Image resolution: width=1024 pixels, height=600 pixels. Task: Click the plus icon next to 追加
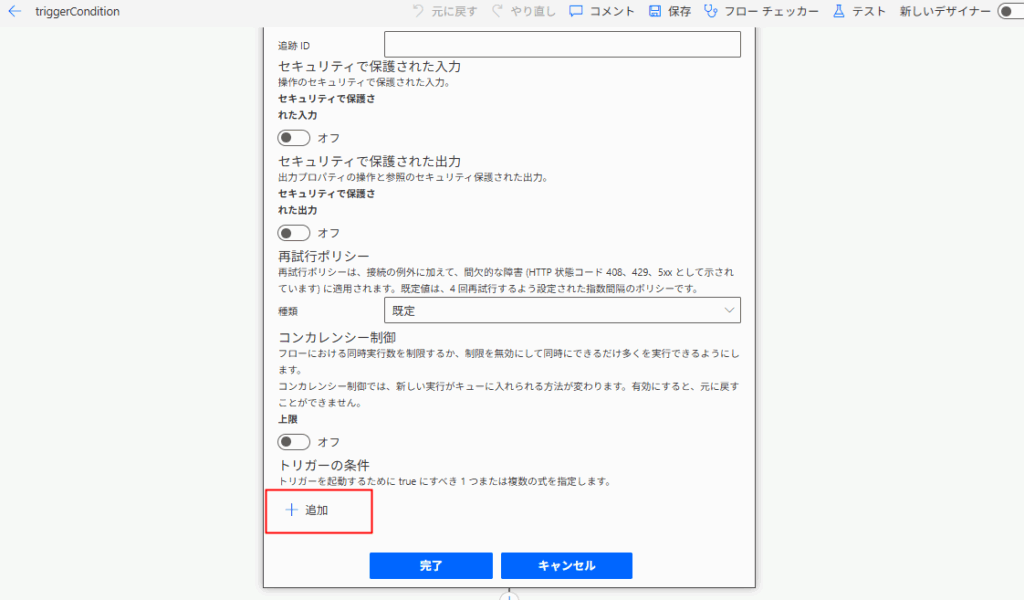click(x=291, y=510)
